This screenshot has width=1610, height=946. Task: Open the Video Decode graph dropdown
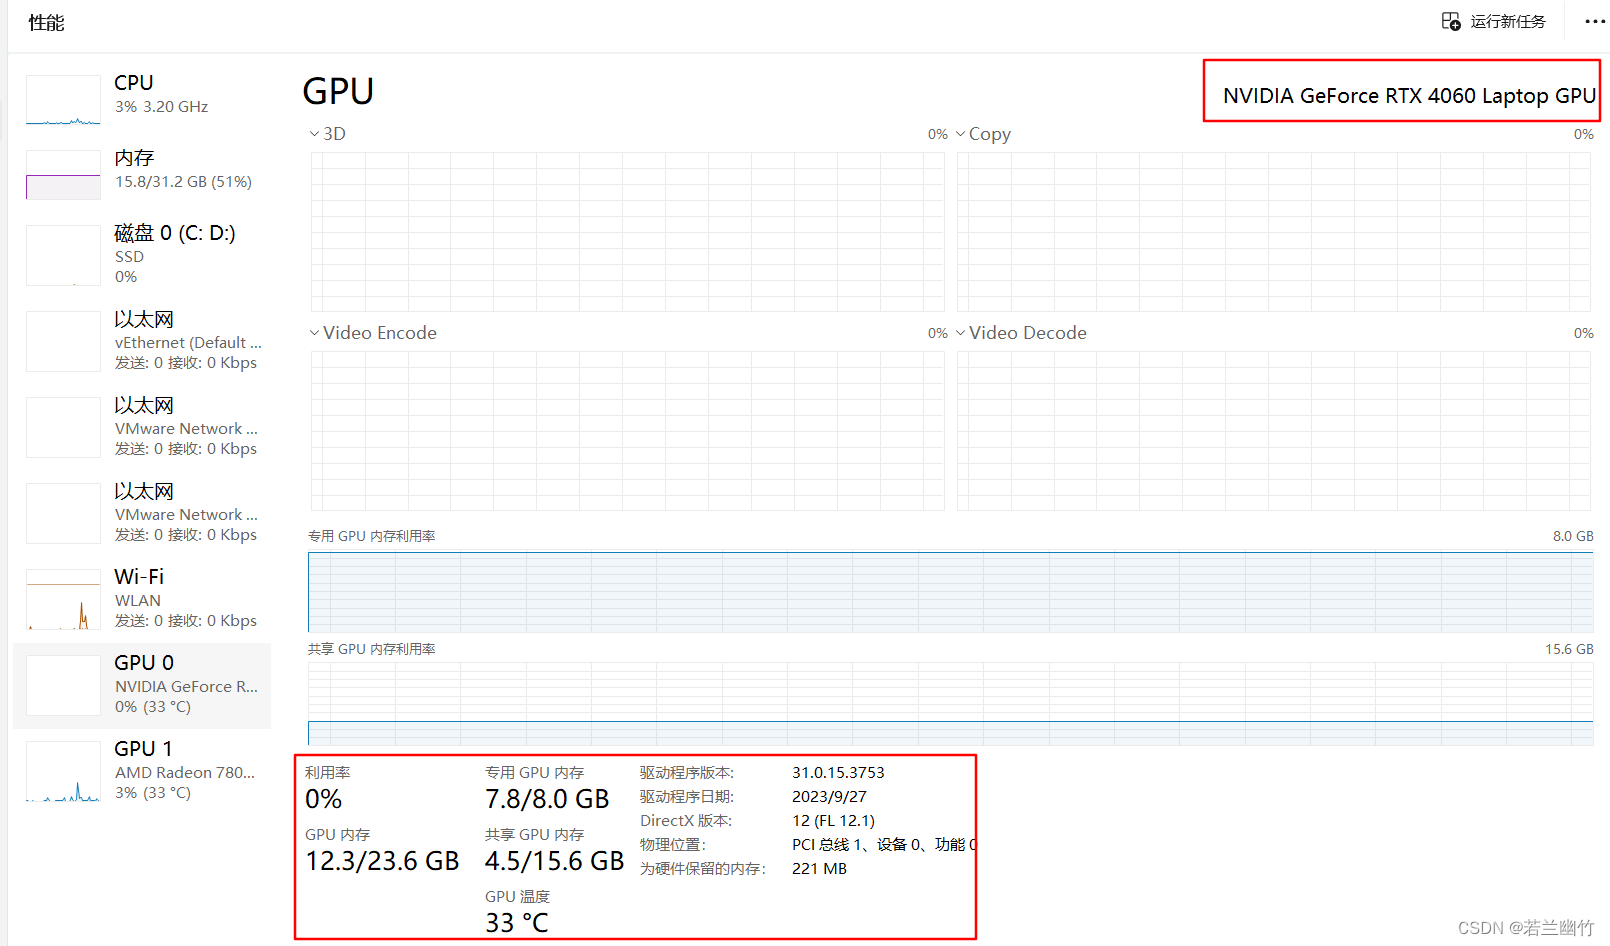(961, 333)
